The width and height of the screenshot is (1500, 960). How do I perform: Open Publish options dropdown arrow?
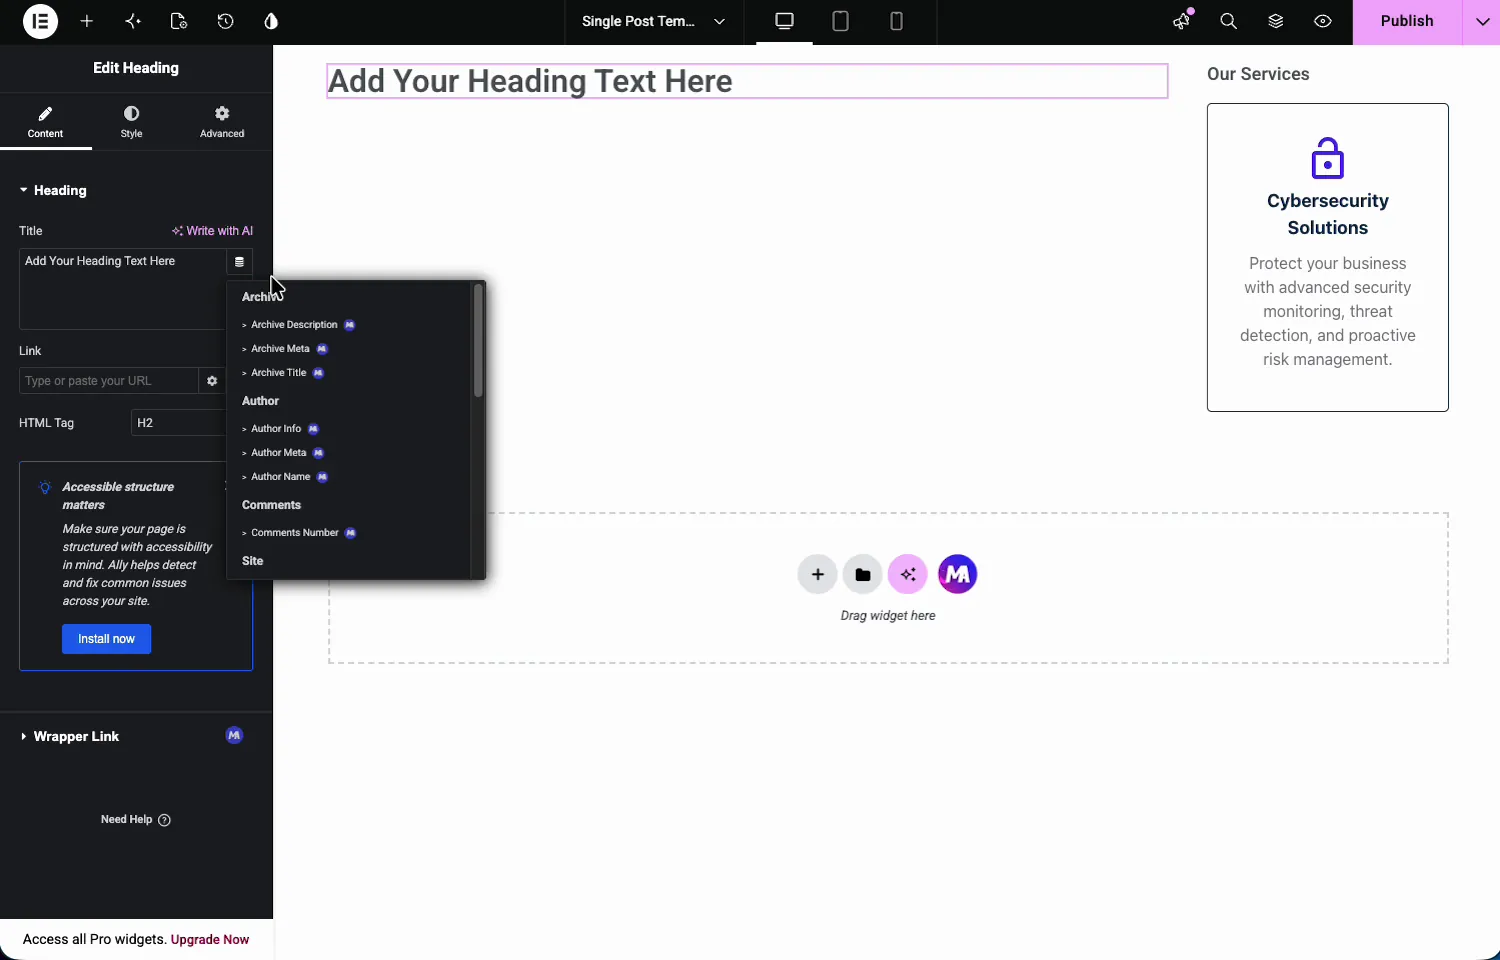(1482, 21)
